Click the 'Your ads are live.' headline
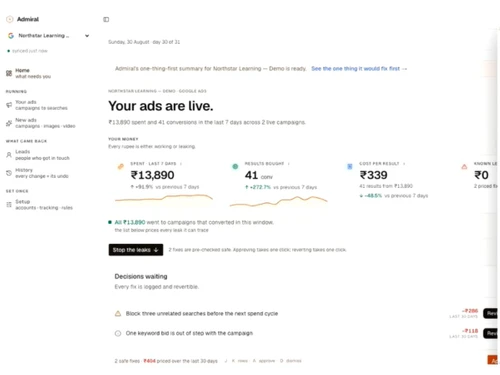 pyautogui.click(x=161, y=106)
